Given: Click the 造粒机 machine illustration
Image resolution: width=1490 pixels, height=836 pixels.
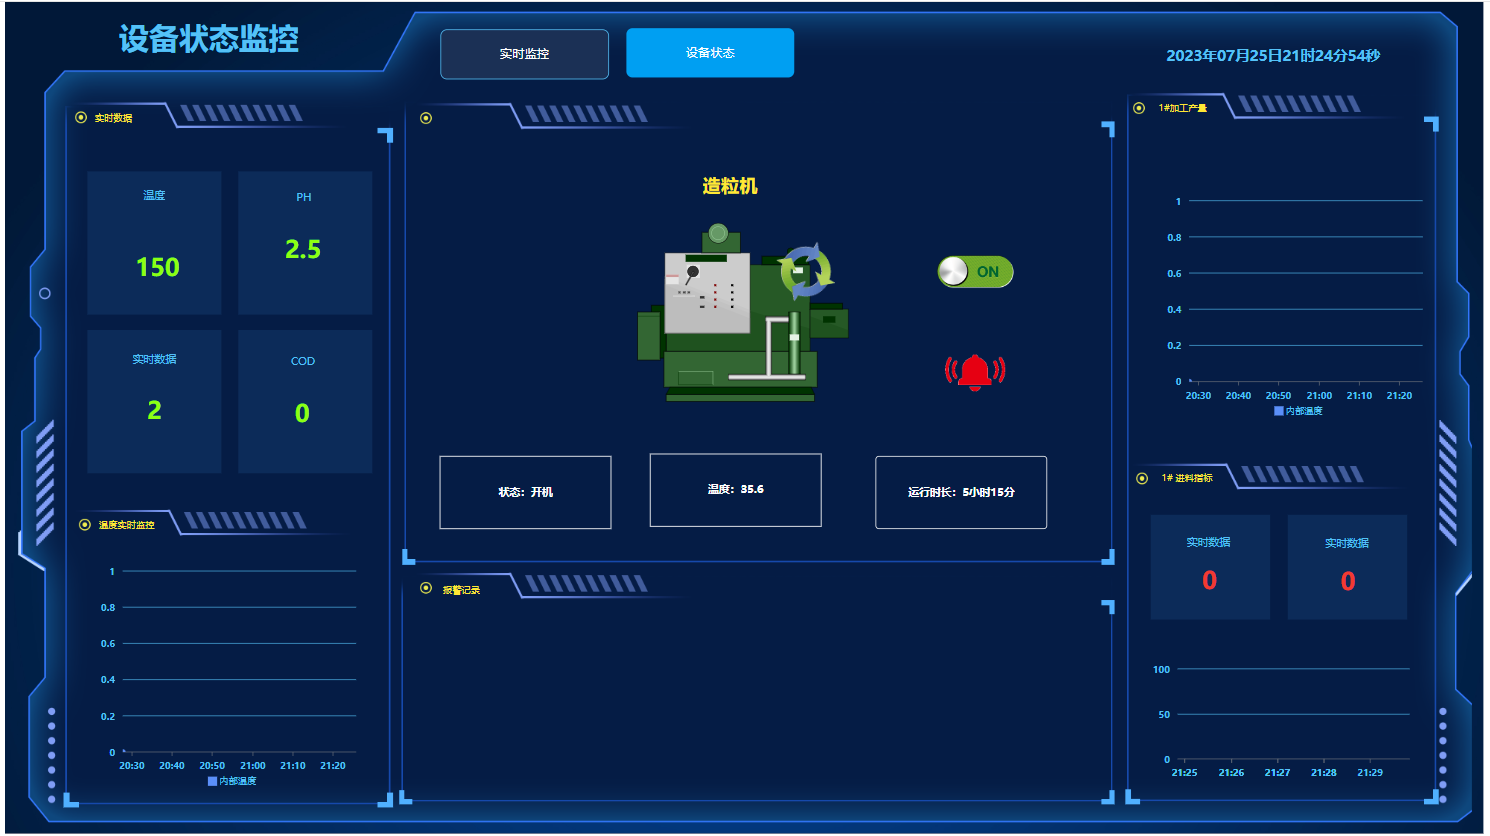Looking at the screenshot, I should (742, 313).
